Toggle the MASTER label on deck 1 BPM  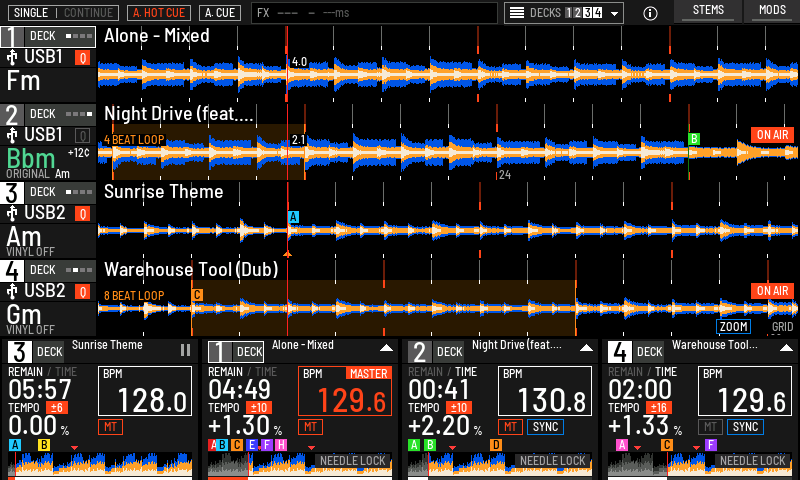pyautogui.click(x=368, y=373)
